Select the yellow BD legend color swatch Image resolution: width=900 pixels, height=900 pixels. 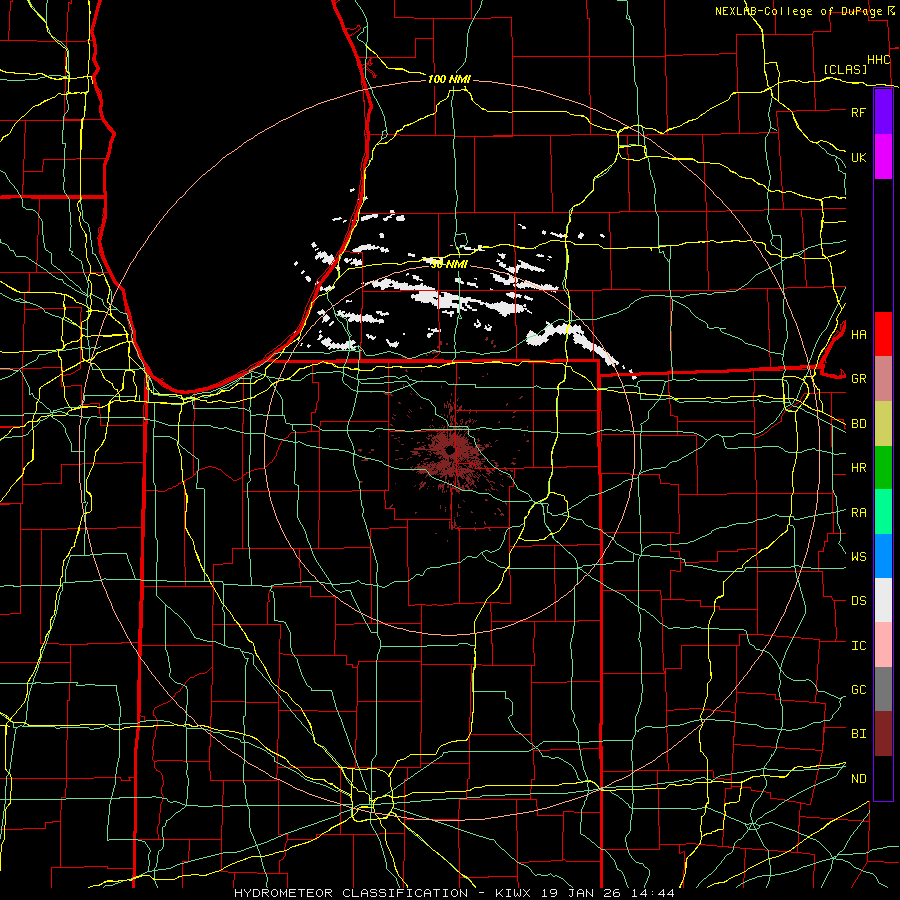(x=883, y=423)
